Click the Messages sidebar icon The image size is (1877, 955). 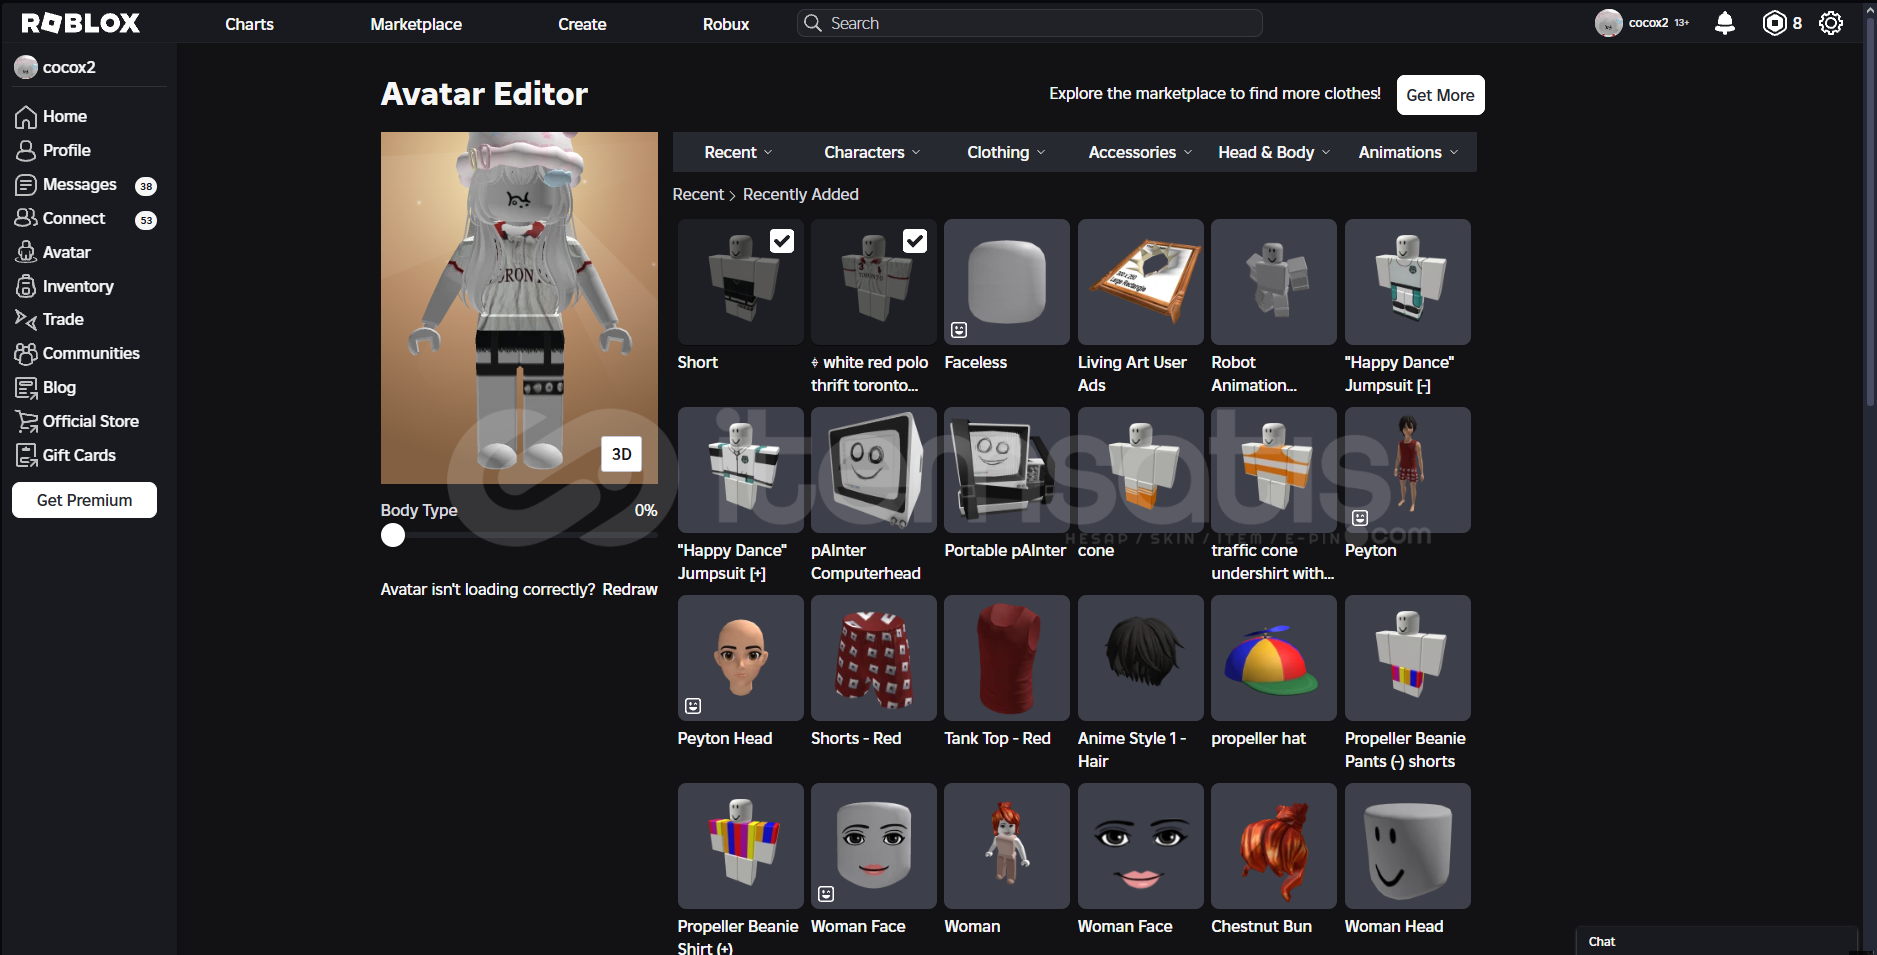tap(26, 185)
